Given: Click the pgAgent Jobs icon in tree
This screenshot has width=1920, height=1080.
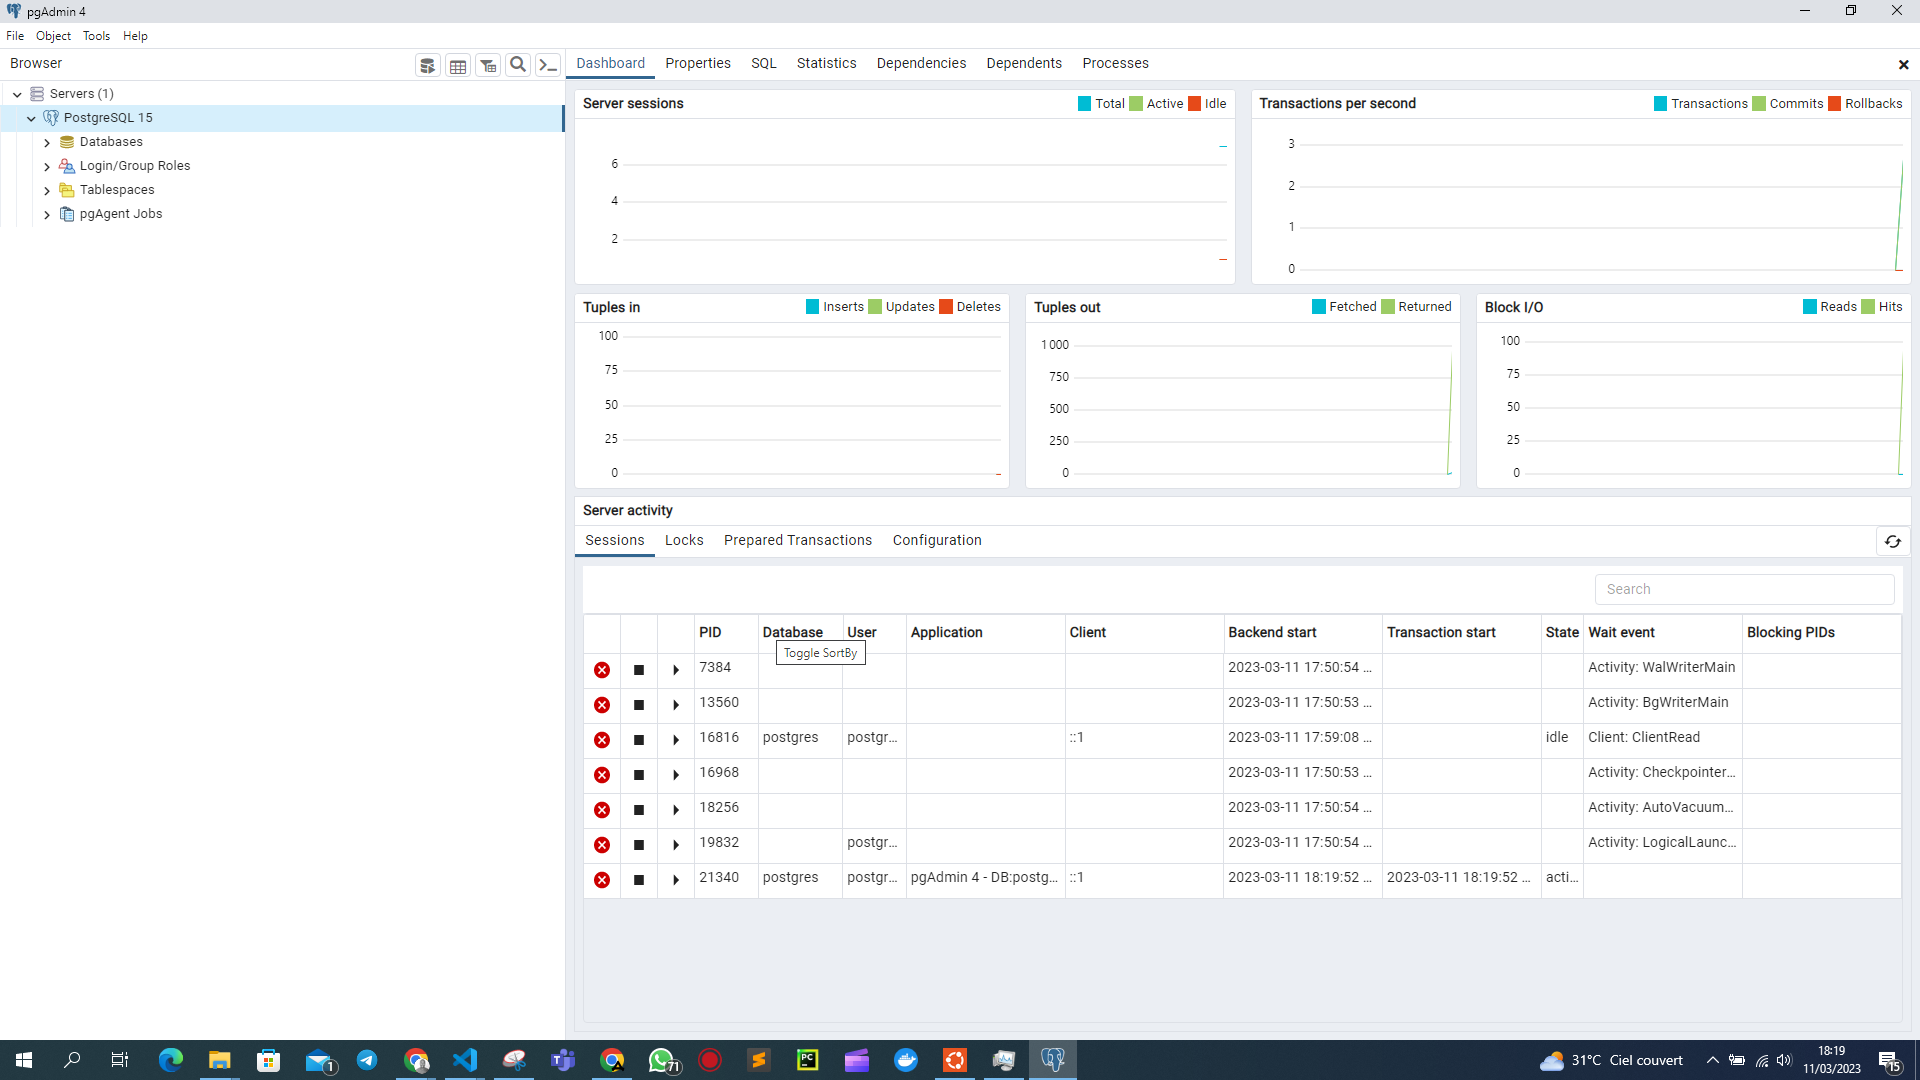Looking at the screenshot, I should pos(67,214).
